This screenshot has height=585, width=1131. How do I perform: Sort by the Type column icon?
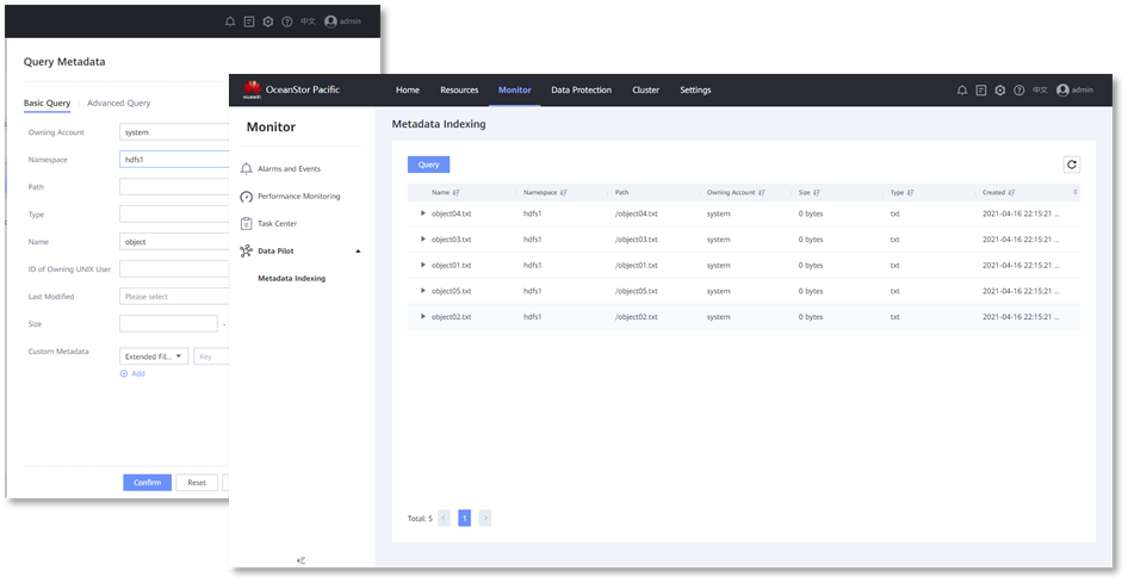[x=910, y=193]
